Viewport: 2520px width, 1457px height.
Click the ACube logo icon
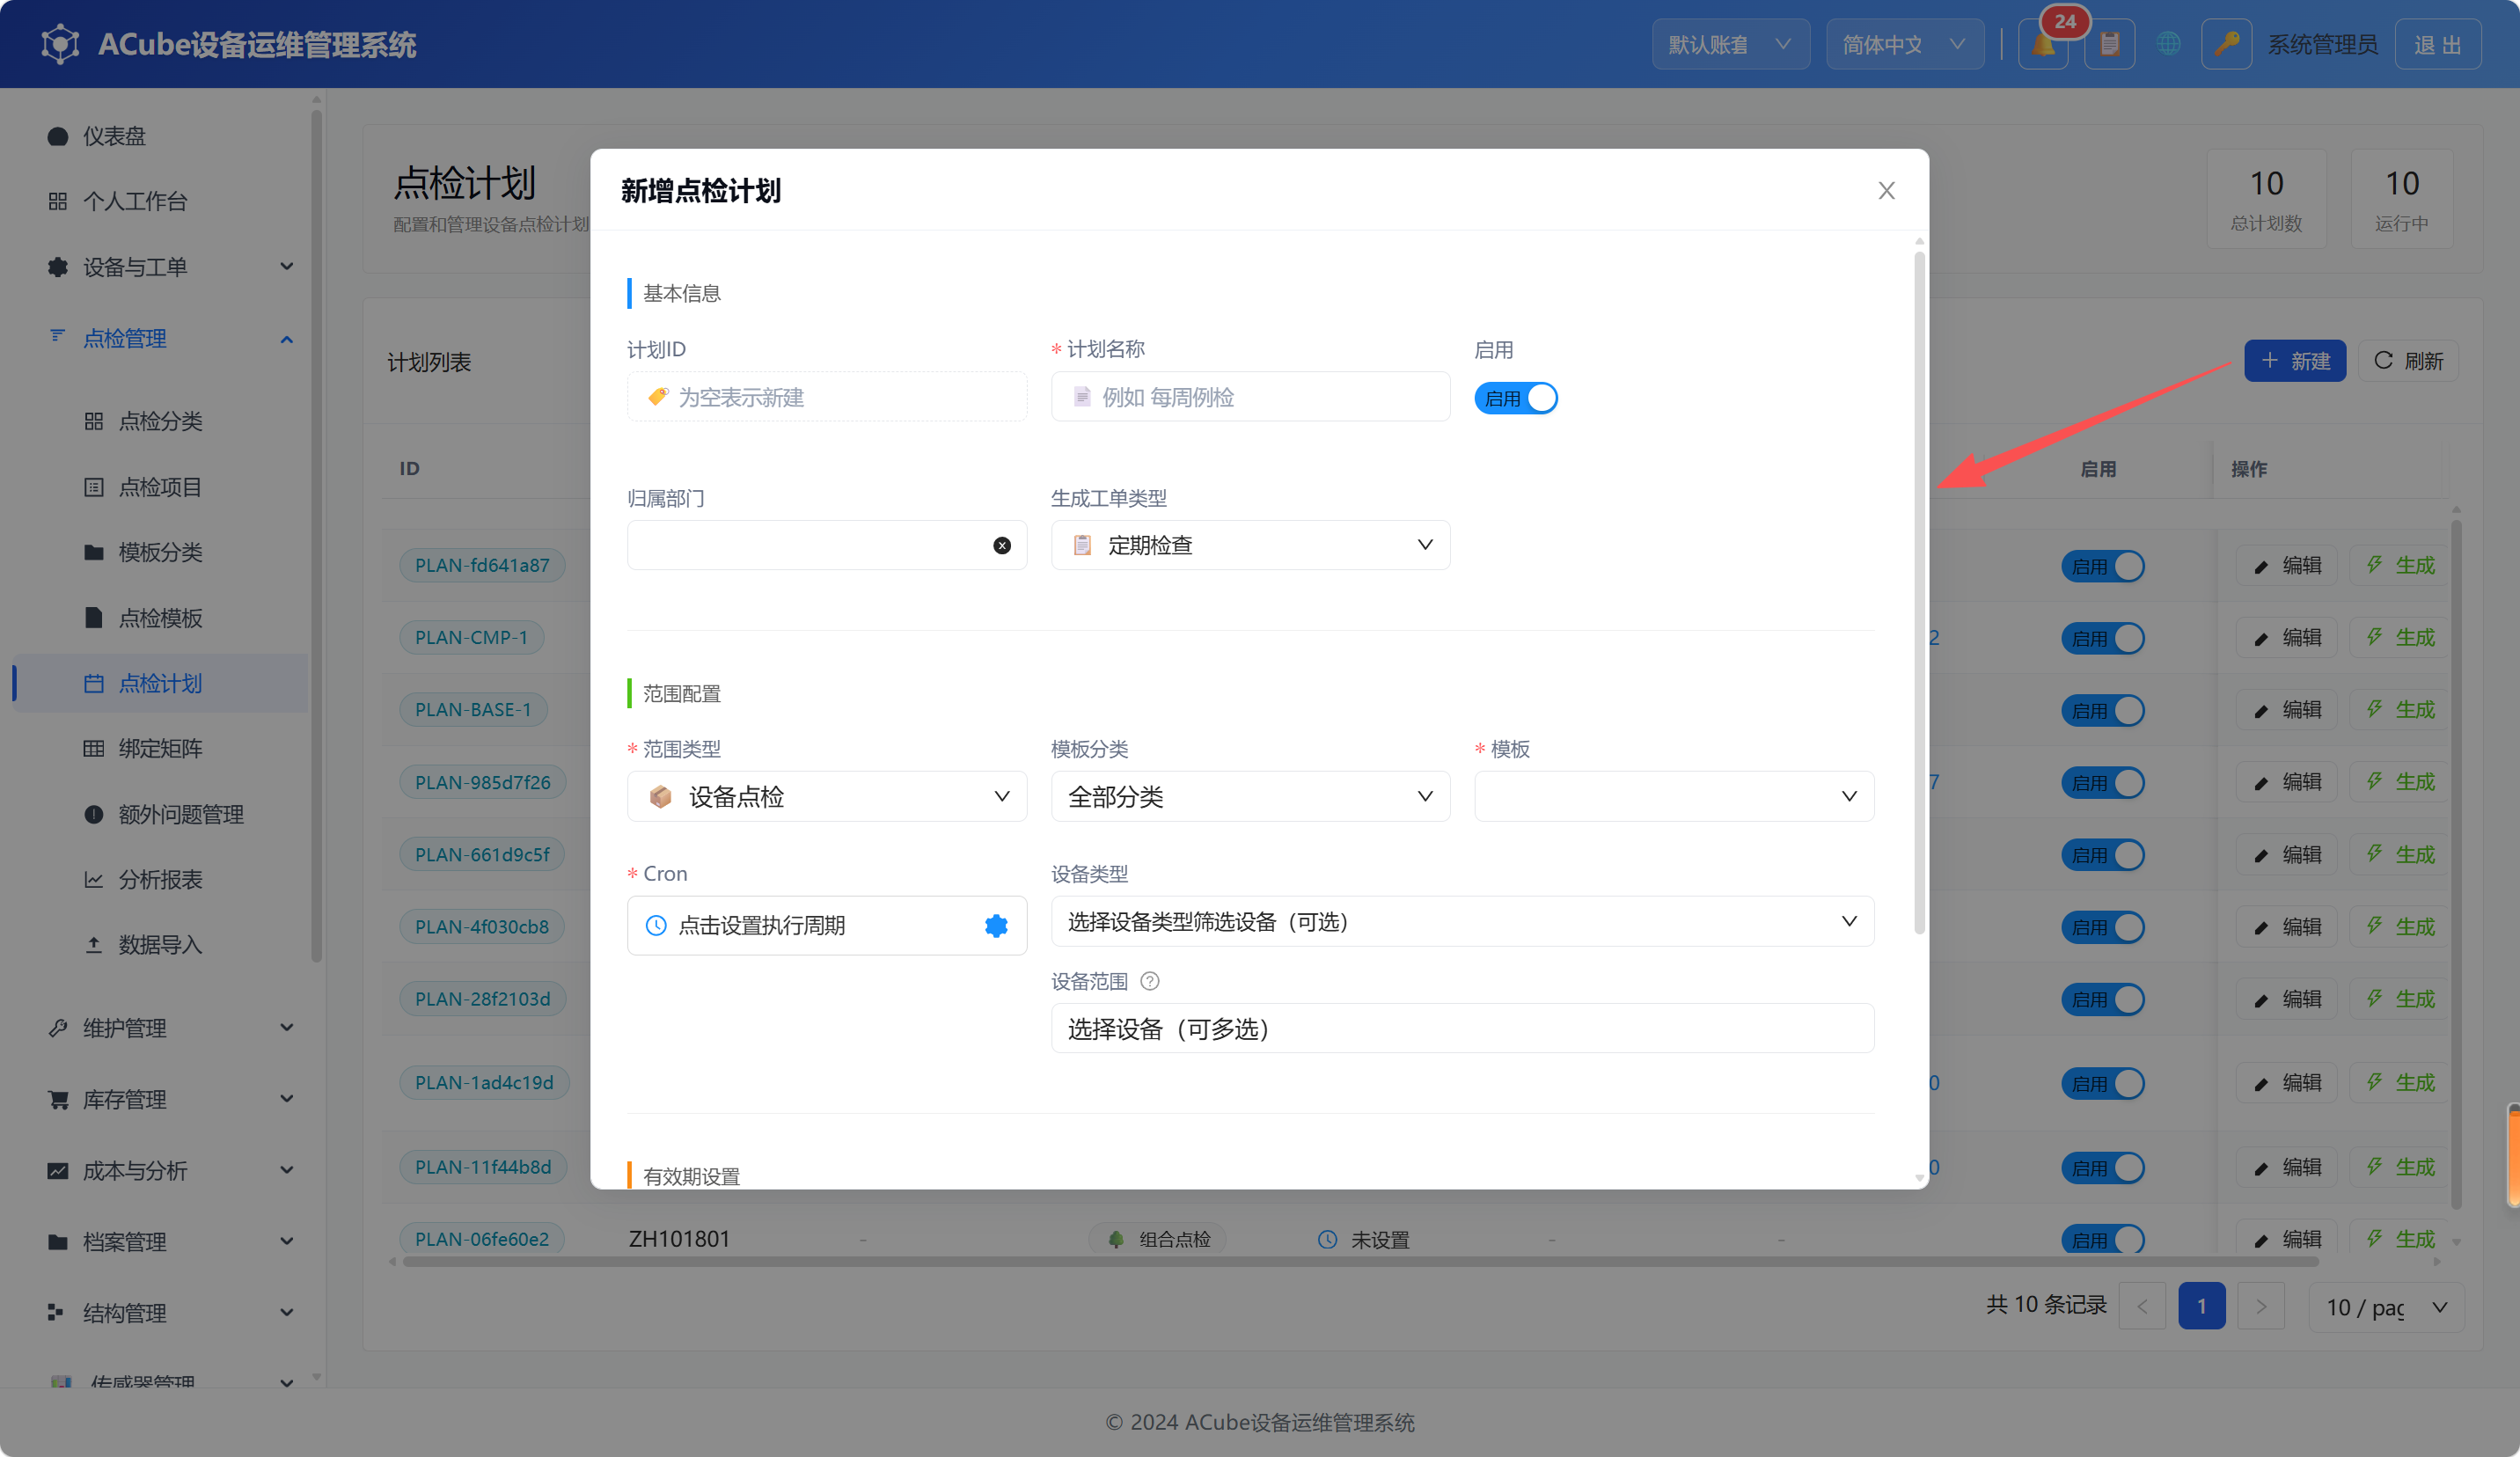coord(60,44)
